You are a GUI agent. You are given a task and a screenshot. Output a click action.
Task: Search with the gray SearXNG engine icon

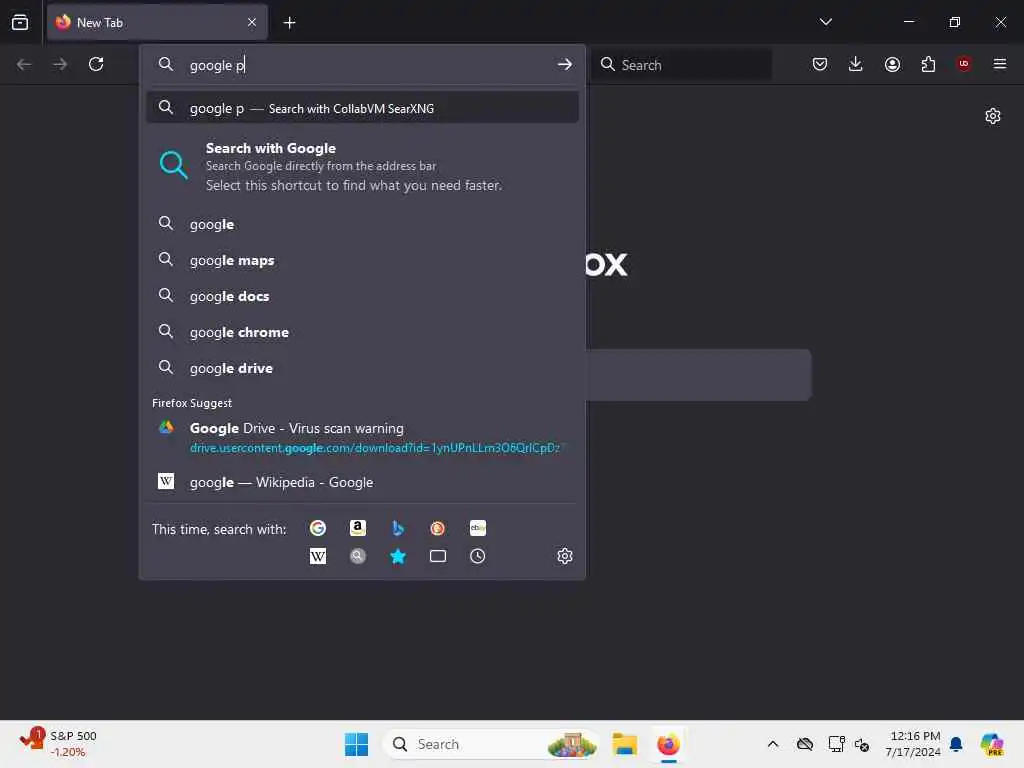(x=358, y=556)
